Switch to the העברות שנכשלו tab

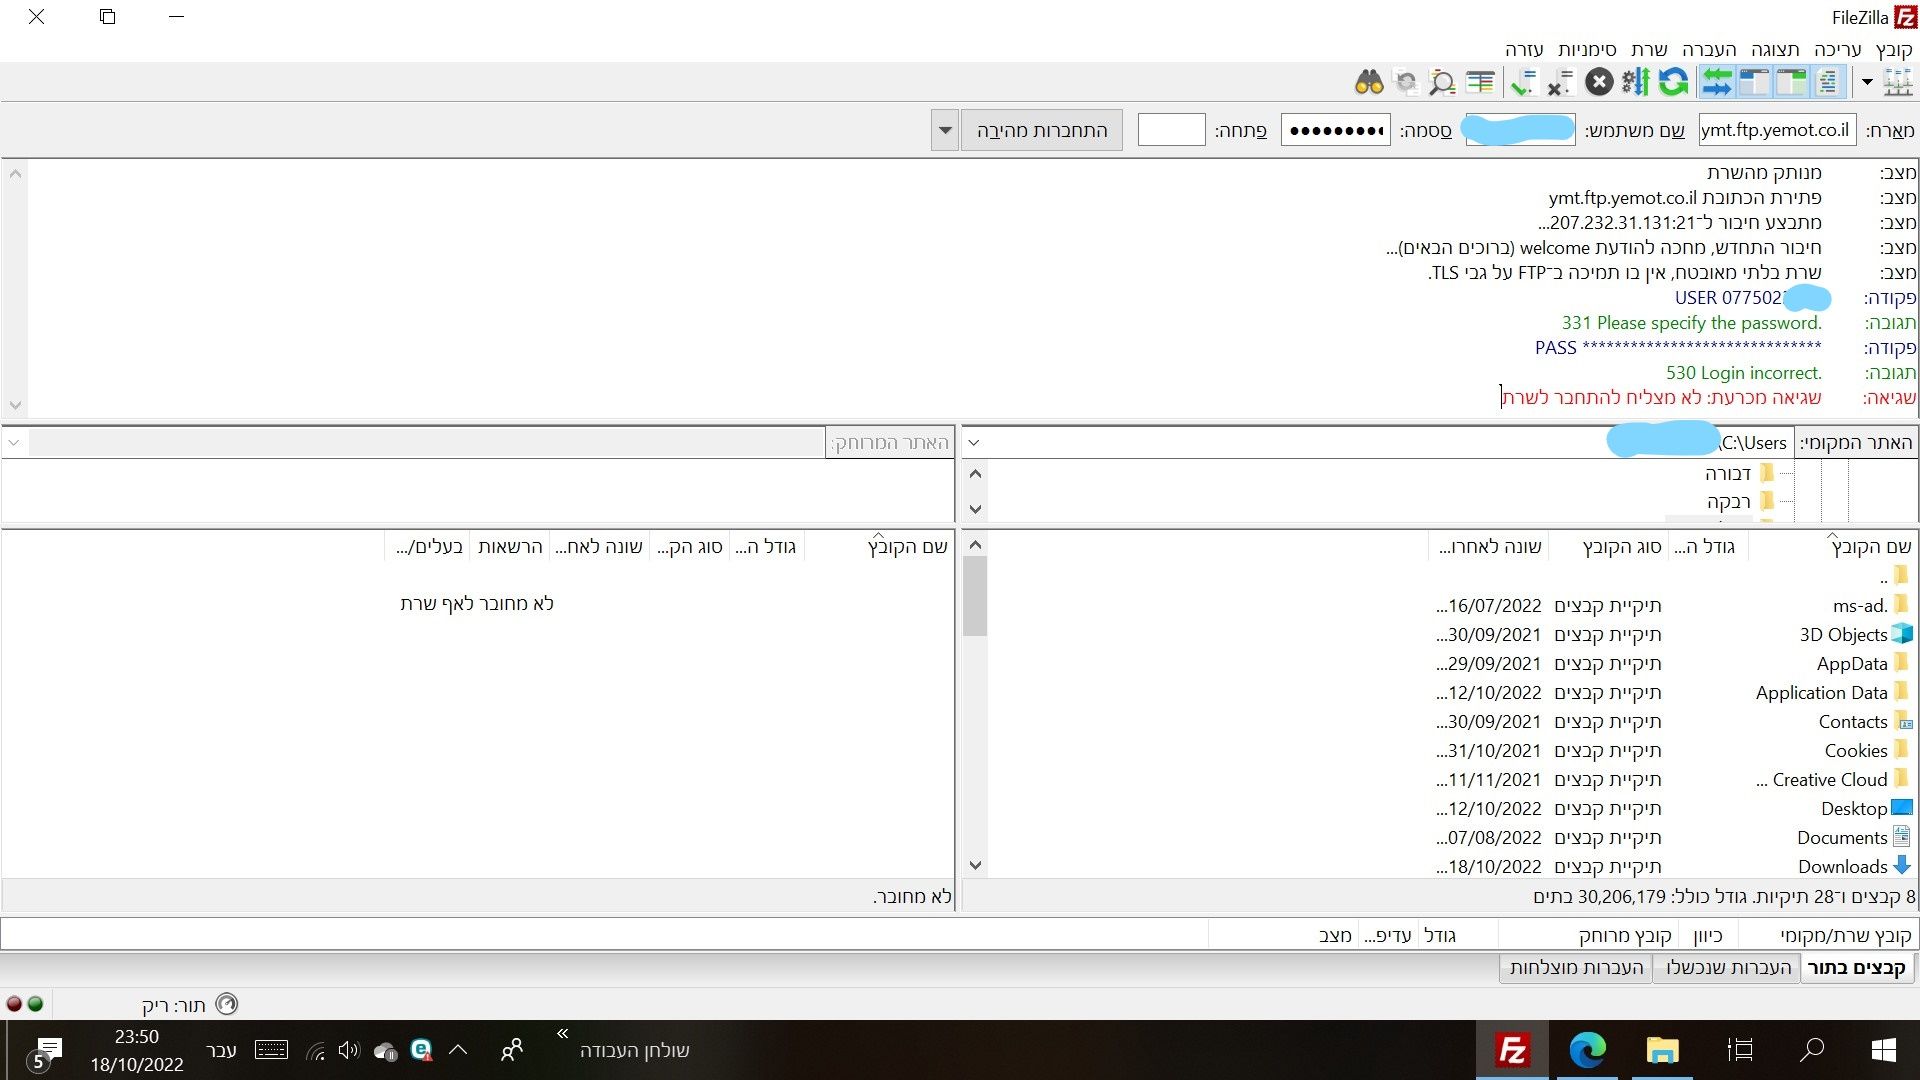coord(1727,967)
